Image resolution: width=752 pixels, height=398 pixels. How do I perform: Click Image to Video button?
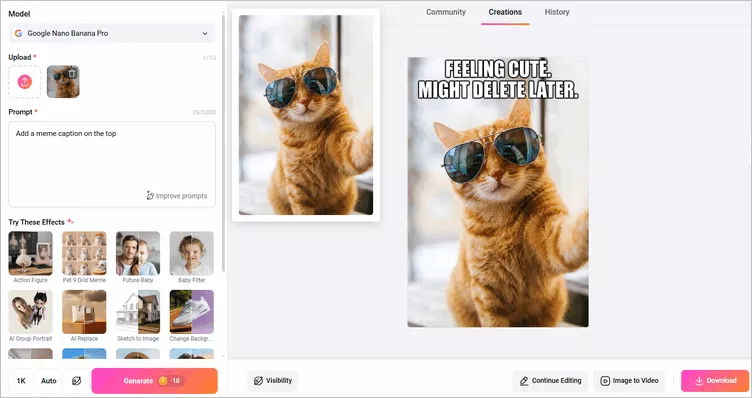point(629,381)
